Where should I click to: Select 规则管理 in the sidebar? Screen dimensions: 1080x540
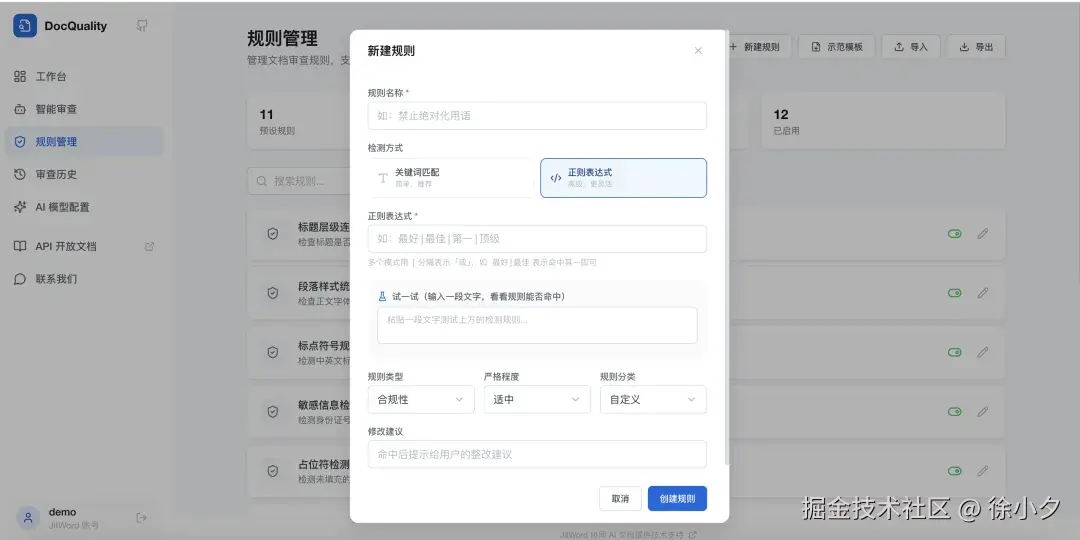pos(84,142)
